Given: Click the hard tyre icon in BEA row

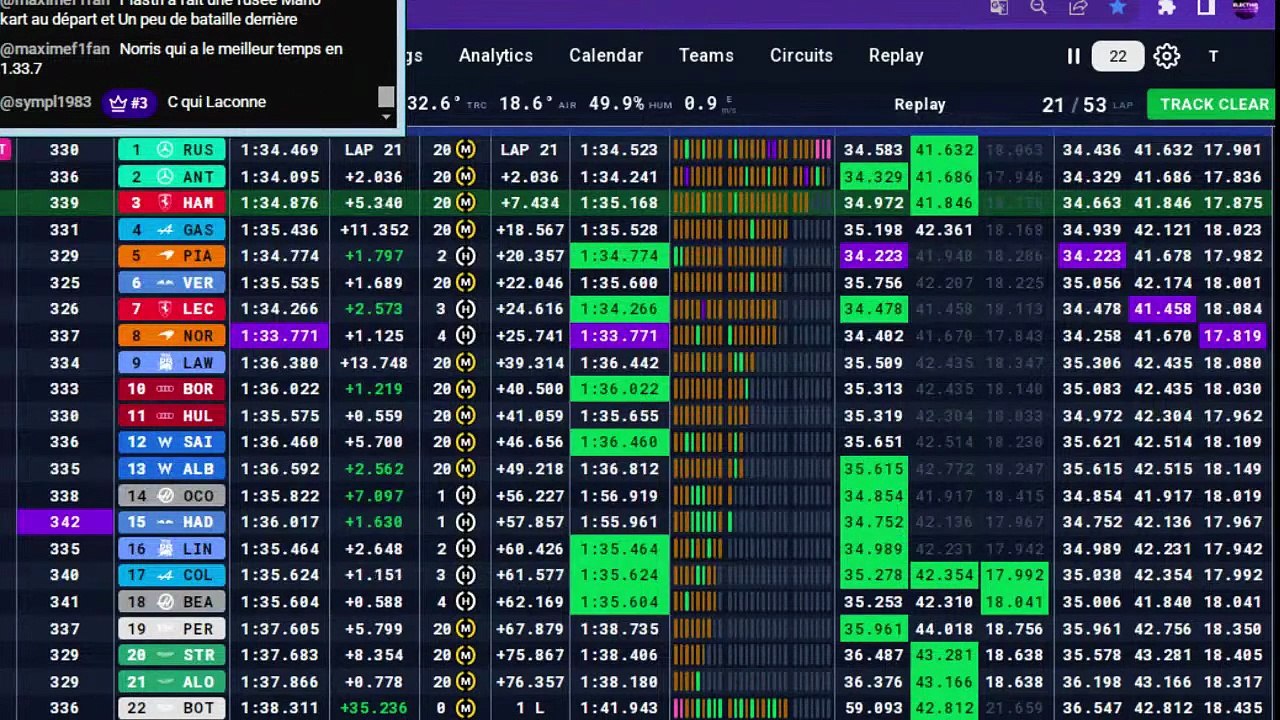Looking at the screenshot, I should pyautogui.click(x=465, y=602).
